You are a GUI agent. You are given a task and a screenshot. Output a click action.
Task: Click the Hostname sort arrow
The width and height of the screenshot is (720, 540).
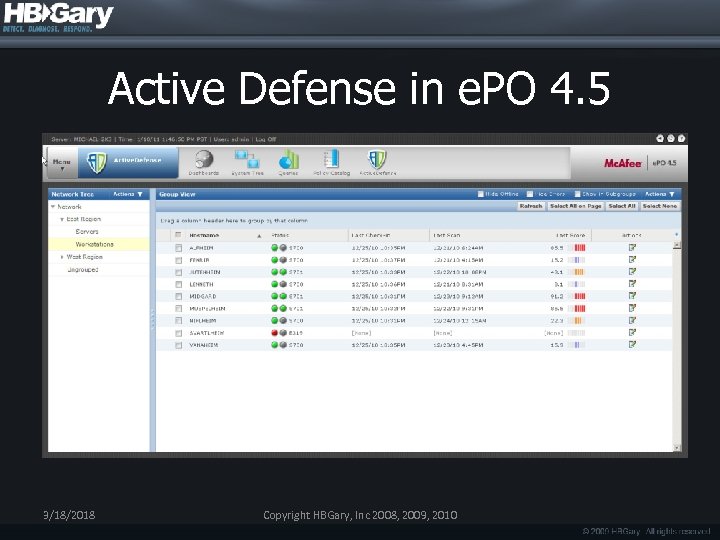tap(259, 236)
